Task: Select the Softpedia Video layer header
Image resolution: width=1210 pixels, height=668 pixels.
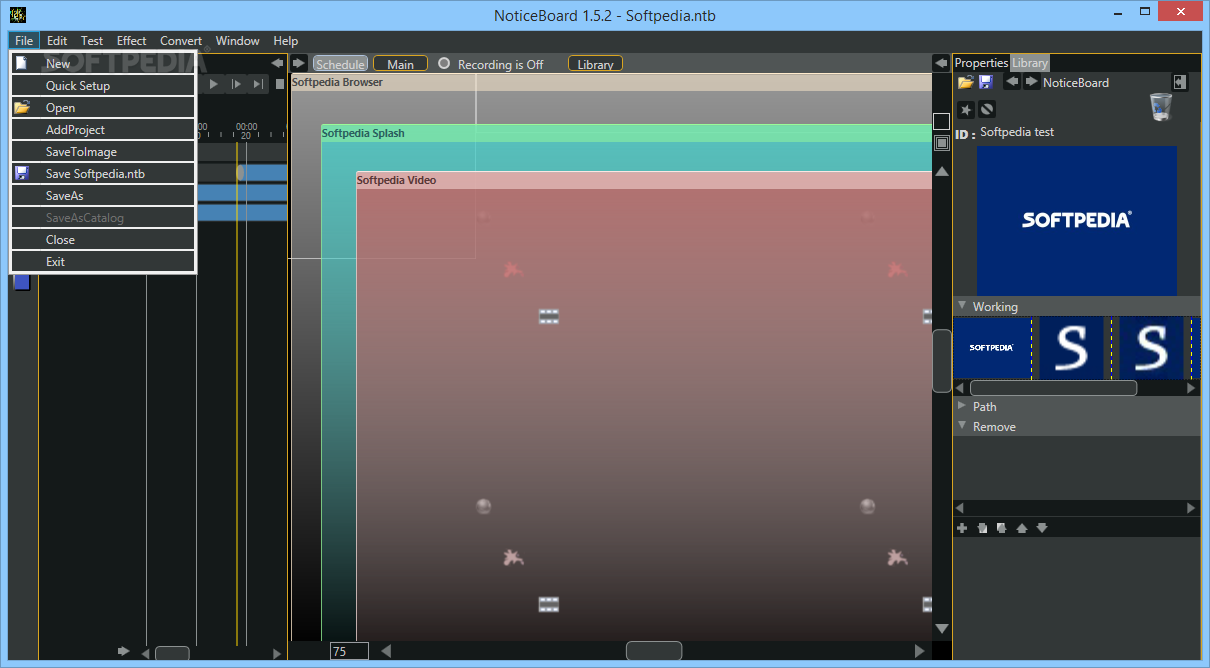Action: 644,181
